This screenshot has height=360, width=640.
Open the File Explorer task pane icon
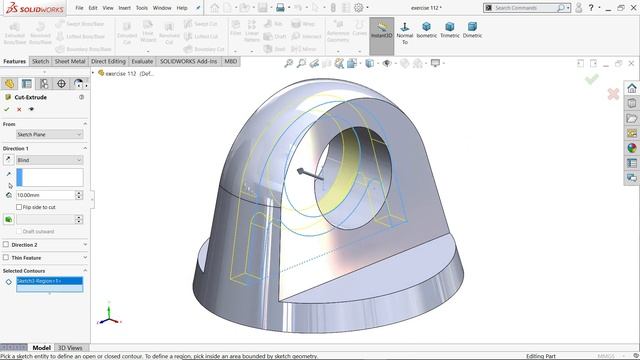[x=632, y=118]
